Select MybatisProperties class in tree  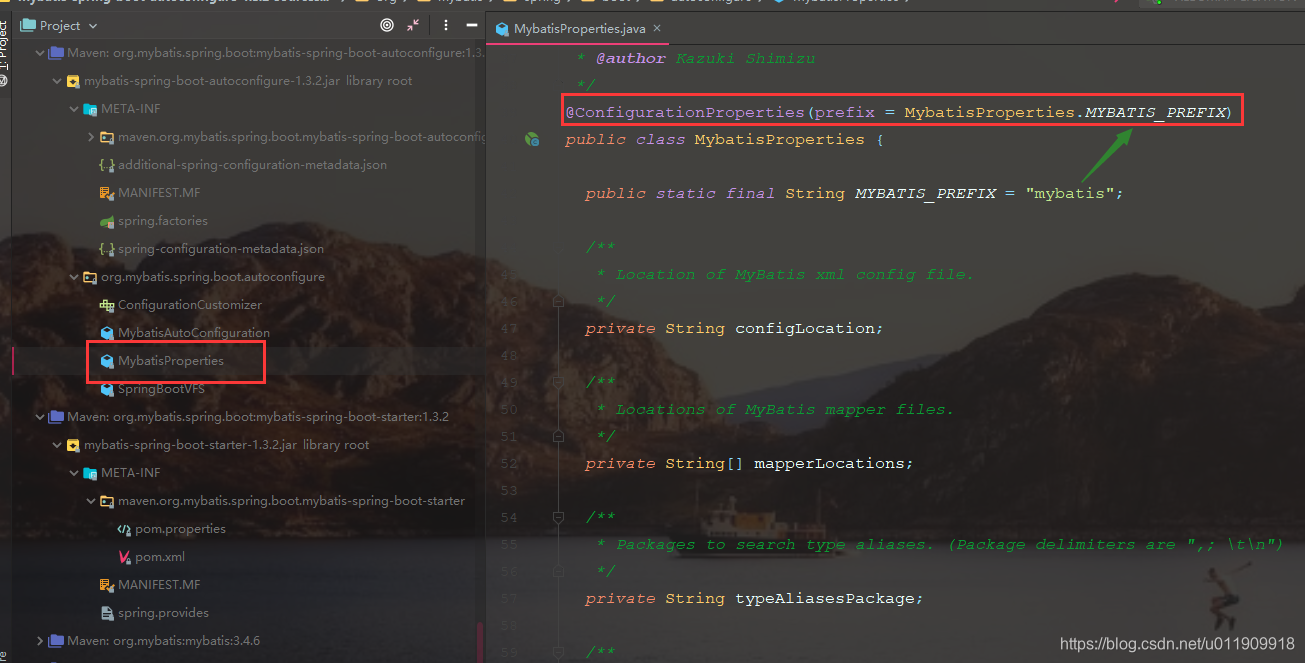171,360
